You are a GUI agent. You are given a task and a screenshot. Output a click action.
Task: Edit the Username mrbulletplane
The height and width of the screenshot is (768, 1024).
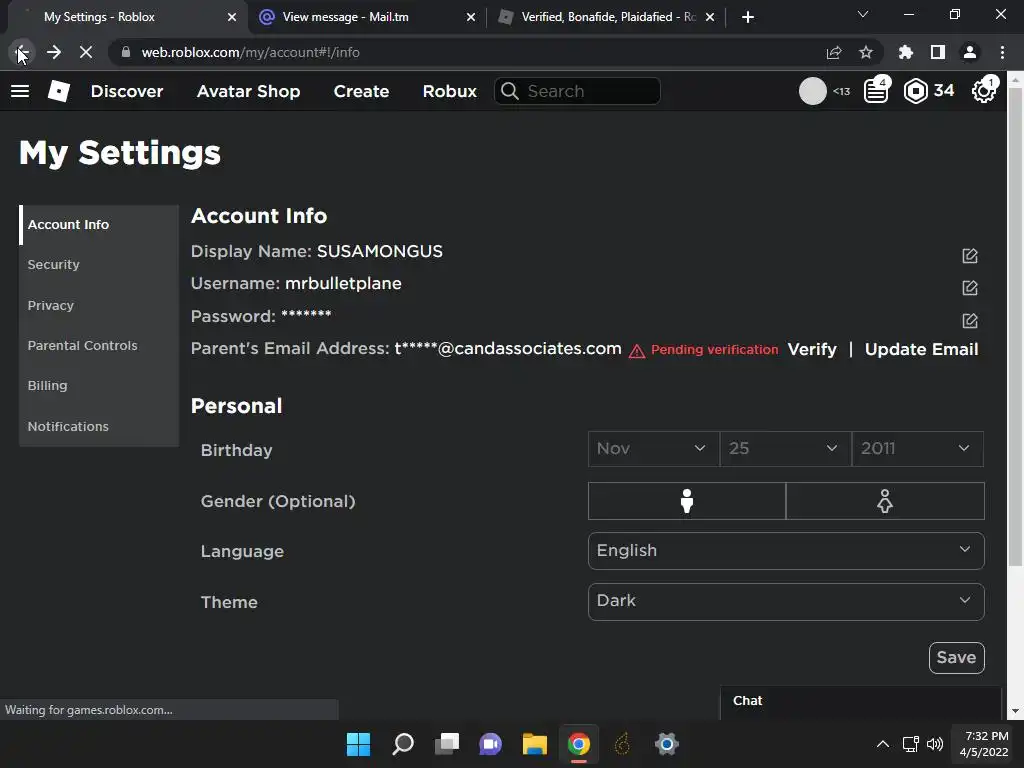tap(970, 287)
